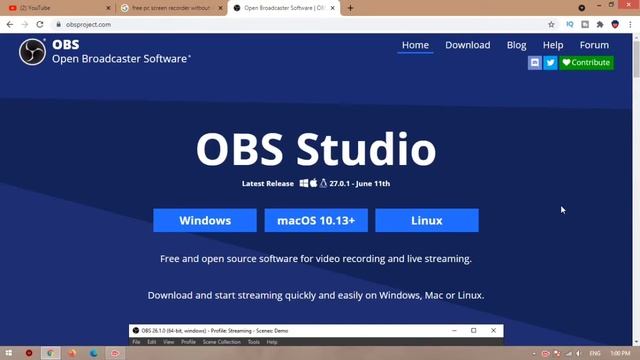This screenshot has height=360, width=640.
Task: Click the page vertical scrollbar thumb
Action: pos(636,58)
